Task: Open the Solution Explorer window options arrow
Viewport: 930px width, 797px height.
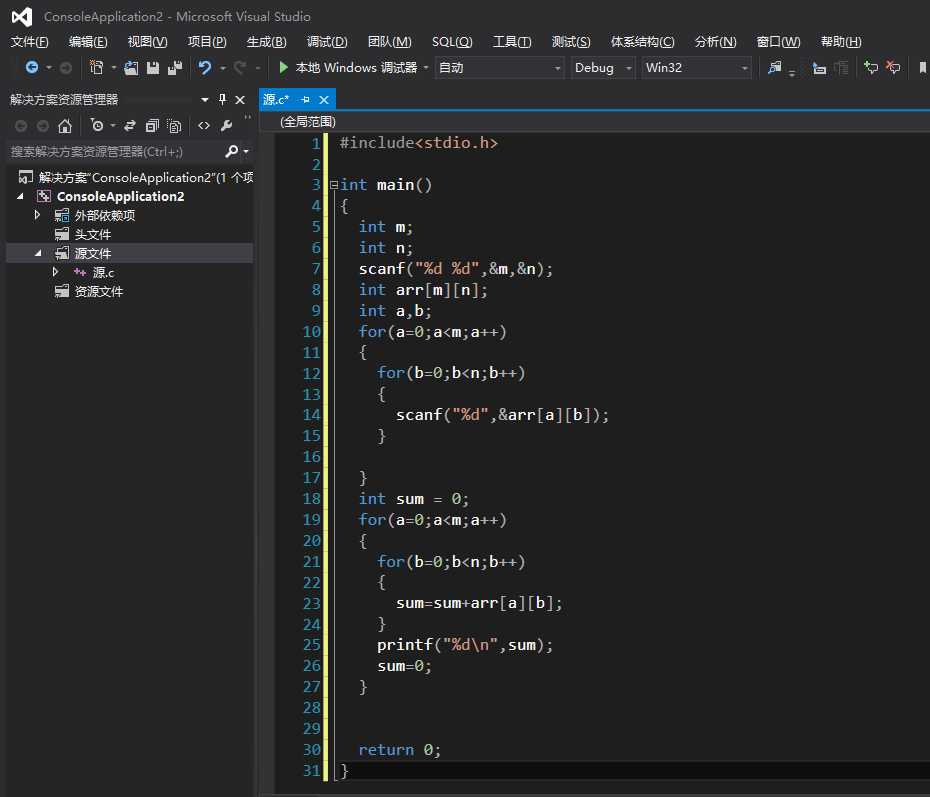Action: [205, 100]
